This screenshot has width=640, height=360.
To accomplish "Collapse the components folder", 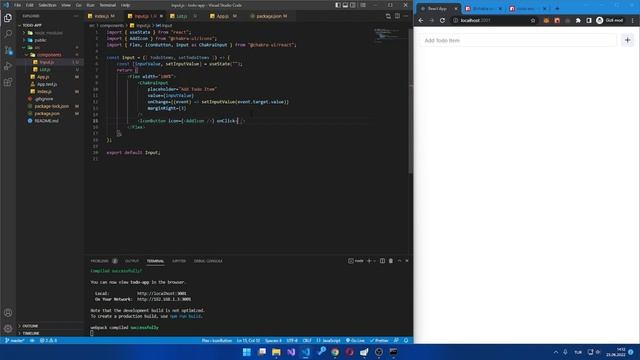I will pos(49,55).
